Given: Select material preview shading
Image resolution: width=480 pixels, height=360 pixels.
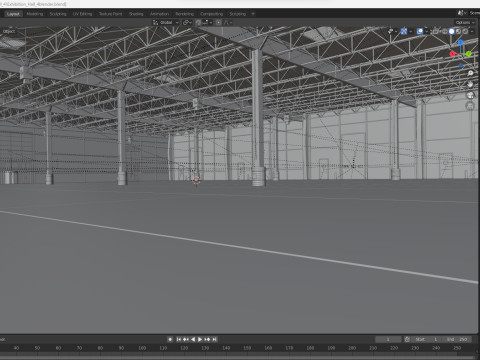Looking at the screenshot, I should [458, 31].
